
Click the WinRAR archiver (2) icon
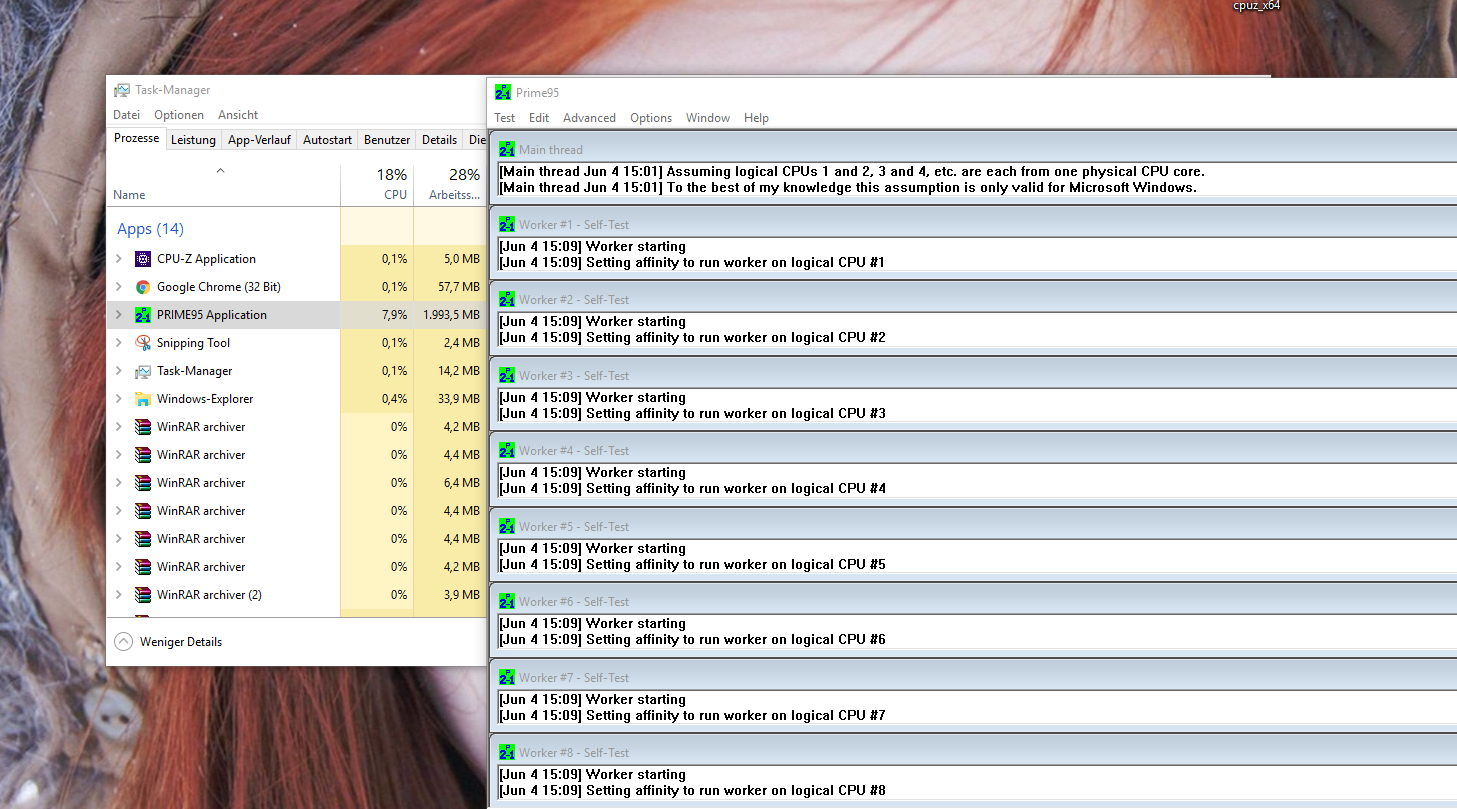tap(143, 595)
